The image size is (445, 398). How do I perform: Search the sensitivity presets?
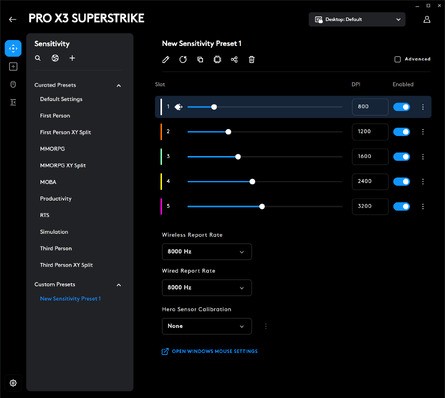(x=38, y=58)
